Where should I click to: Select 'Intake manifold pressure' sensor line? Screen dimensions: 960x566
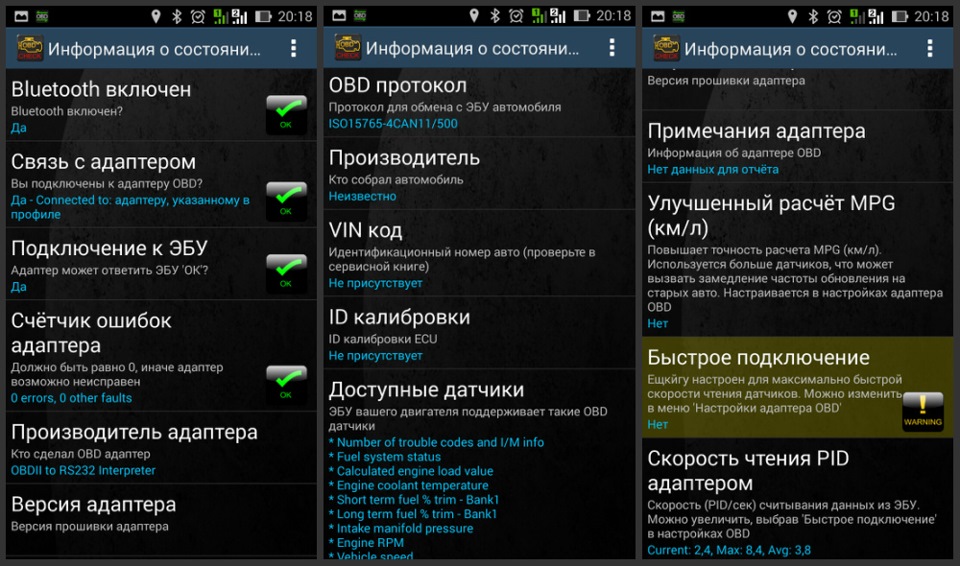401,528
